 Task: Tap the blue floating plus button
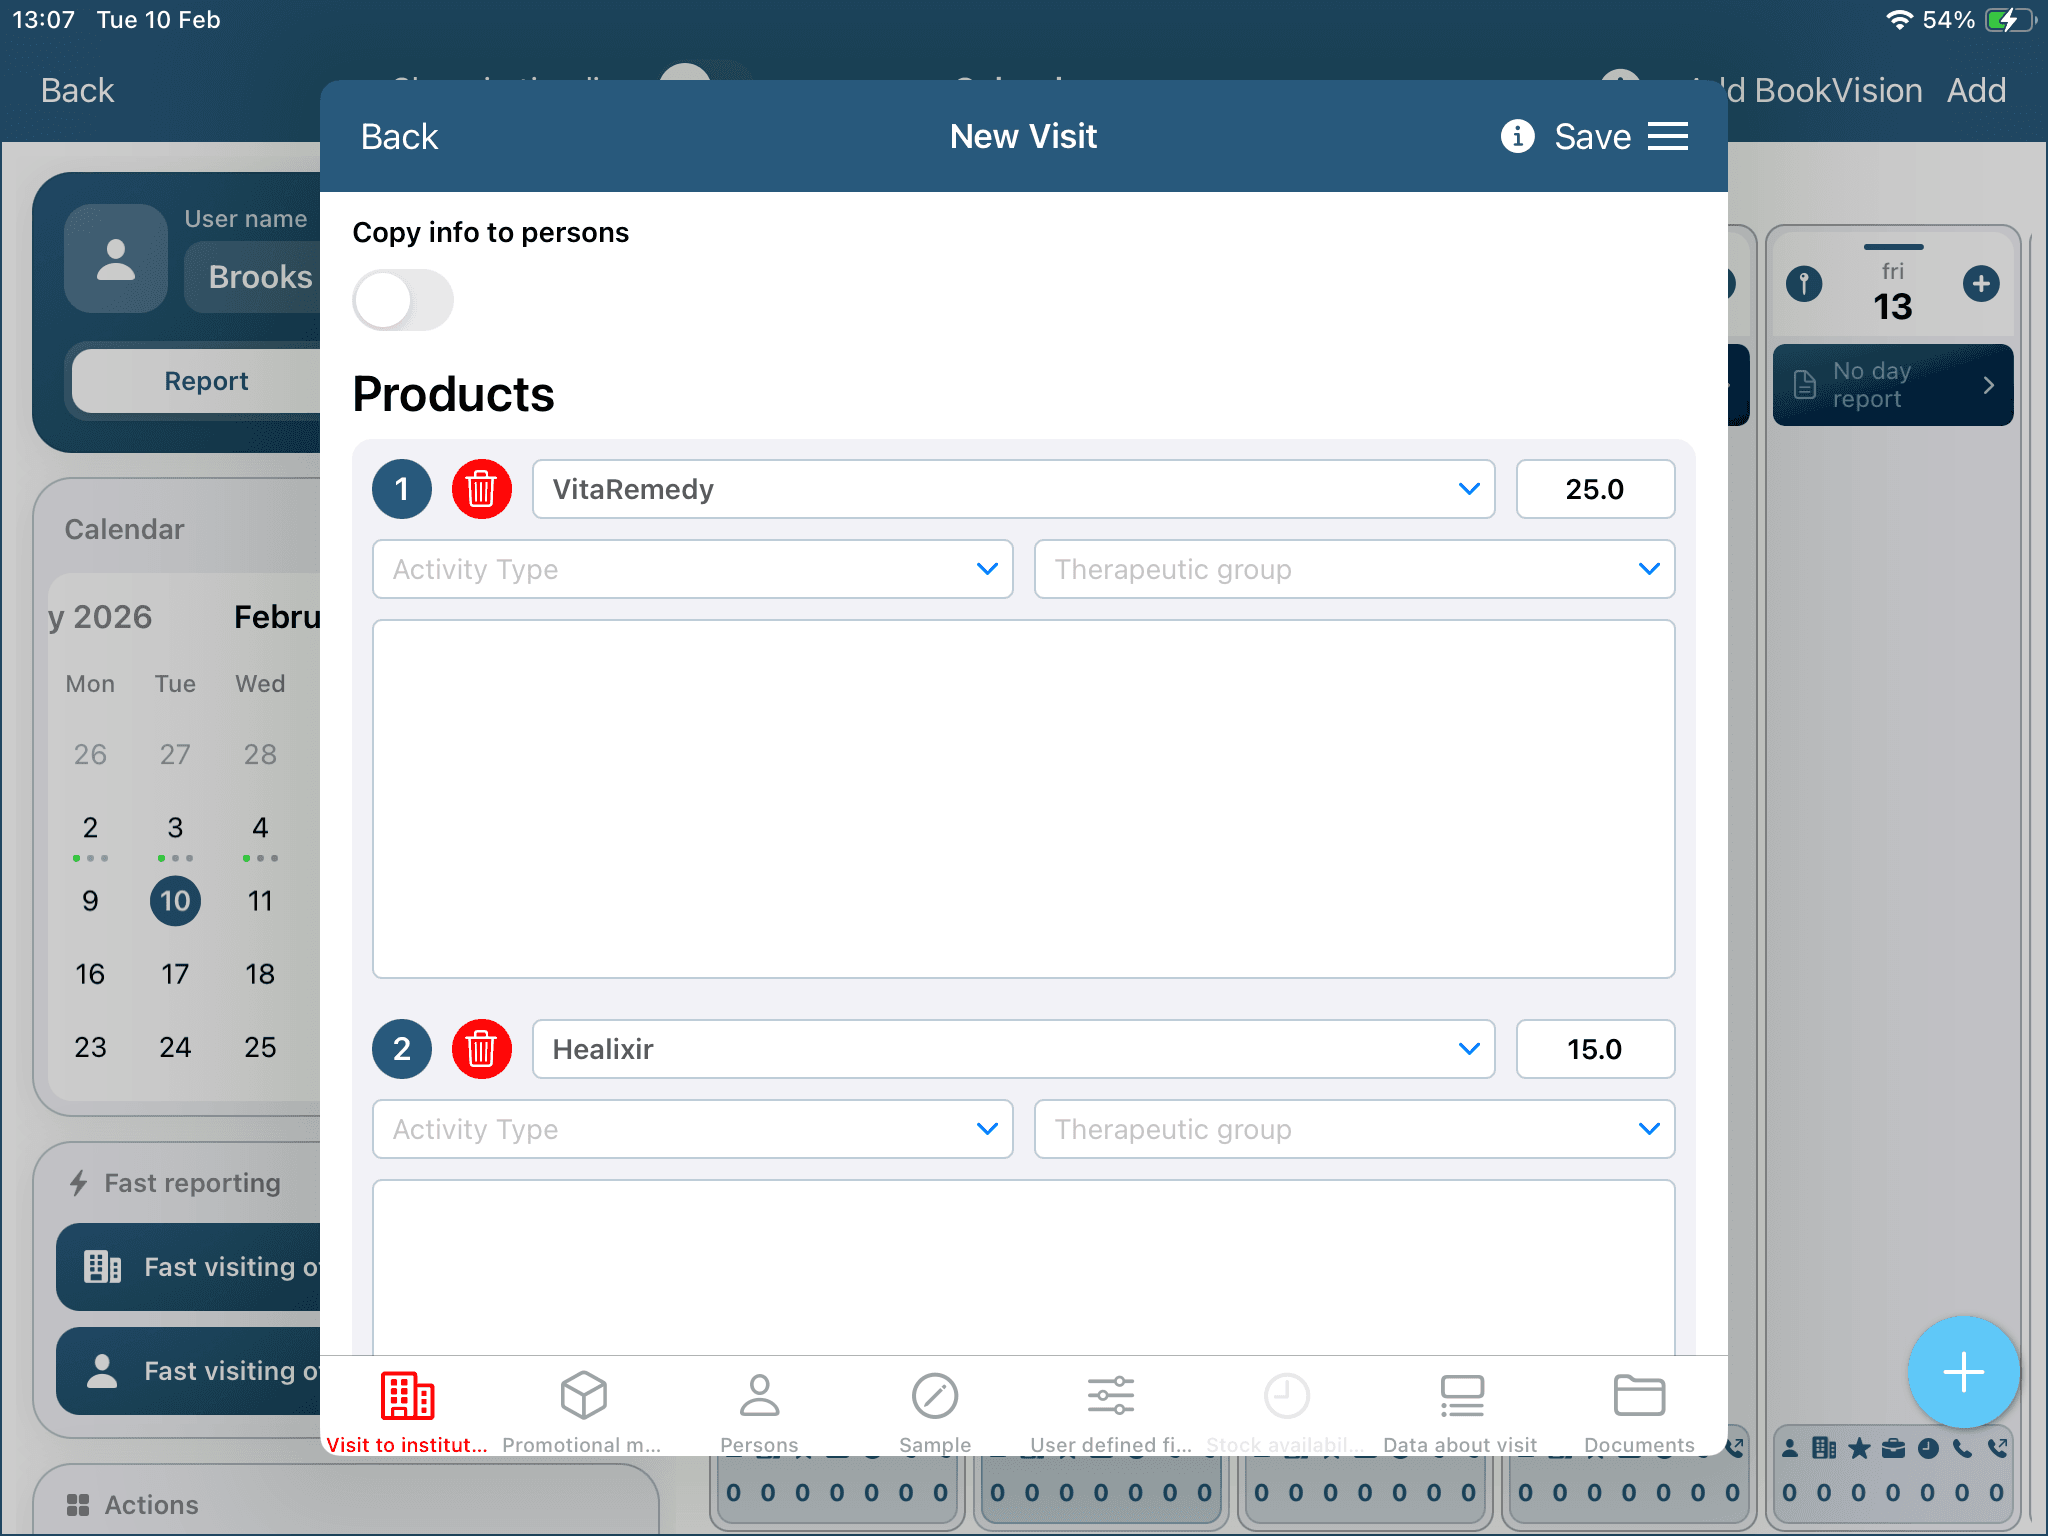click(1962, 1371)
